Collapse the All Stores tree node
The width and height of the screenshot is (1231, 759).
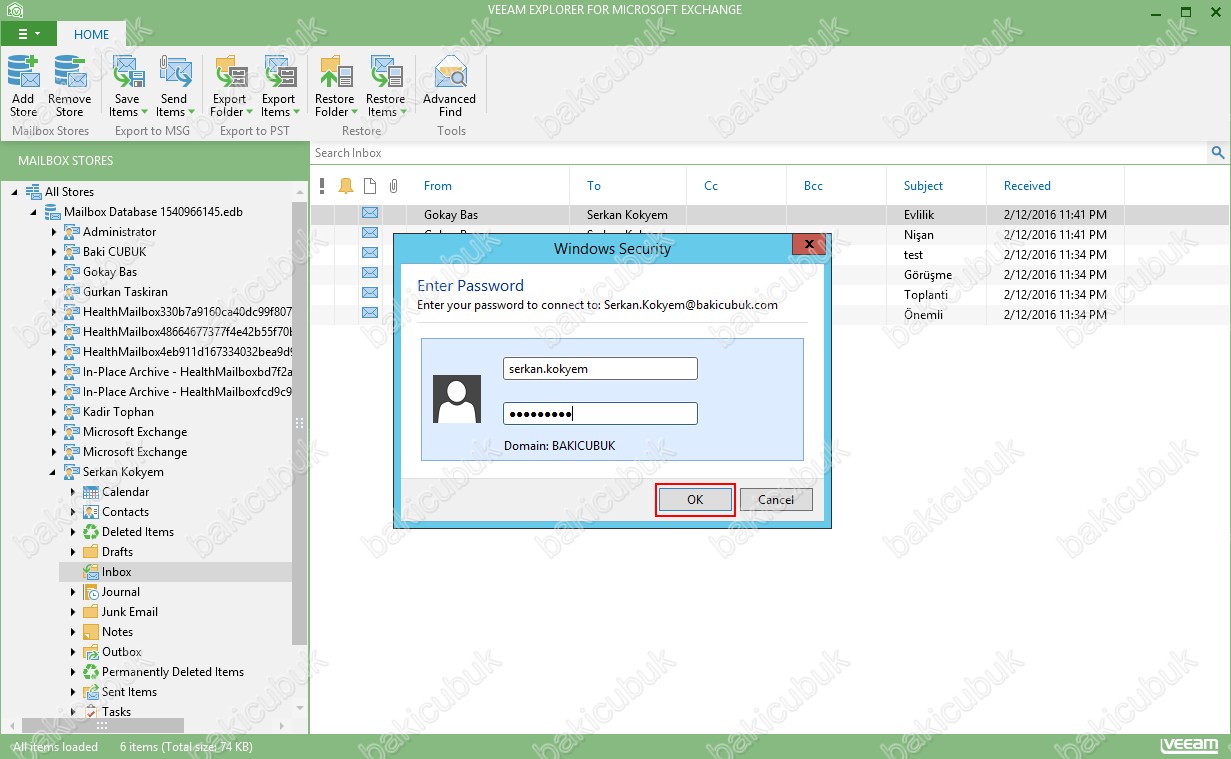coord(15,192)
